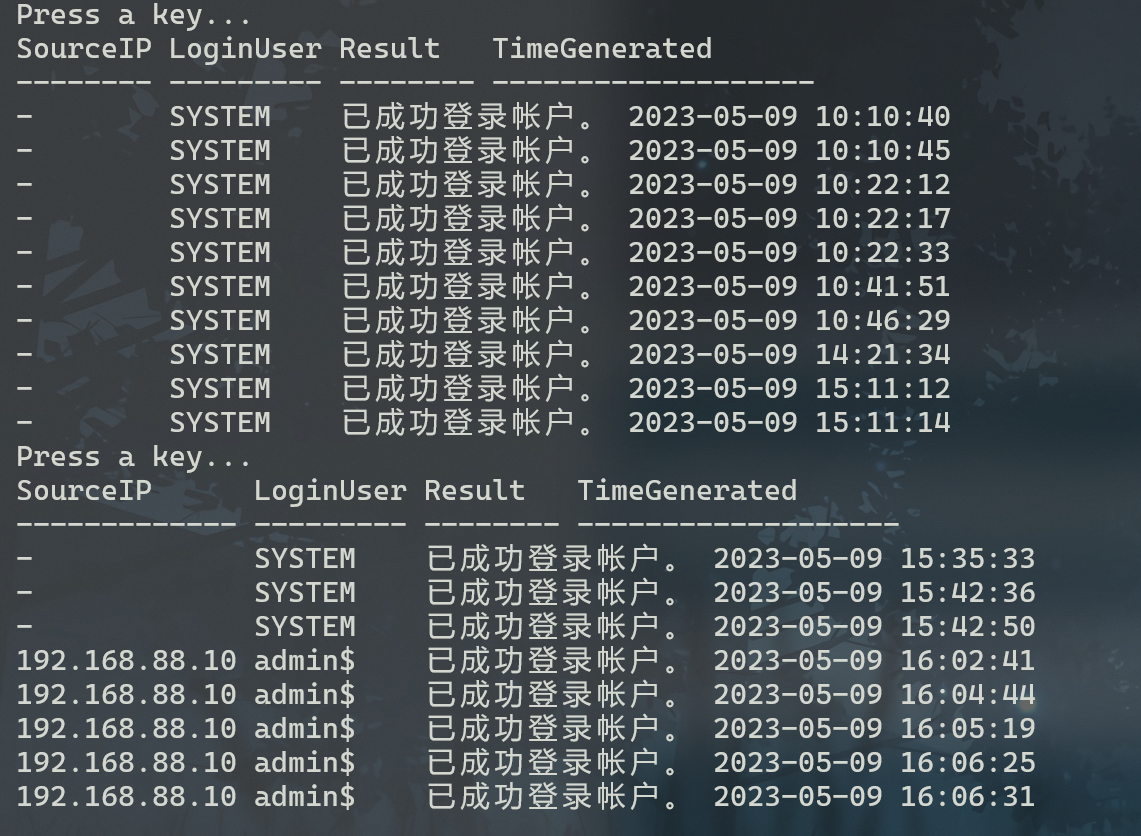Select admin$ user in the 16:05:19 row
The width and height of the screenshot is (1141, 836).
[304, 729]
